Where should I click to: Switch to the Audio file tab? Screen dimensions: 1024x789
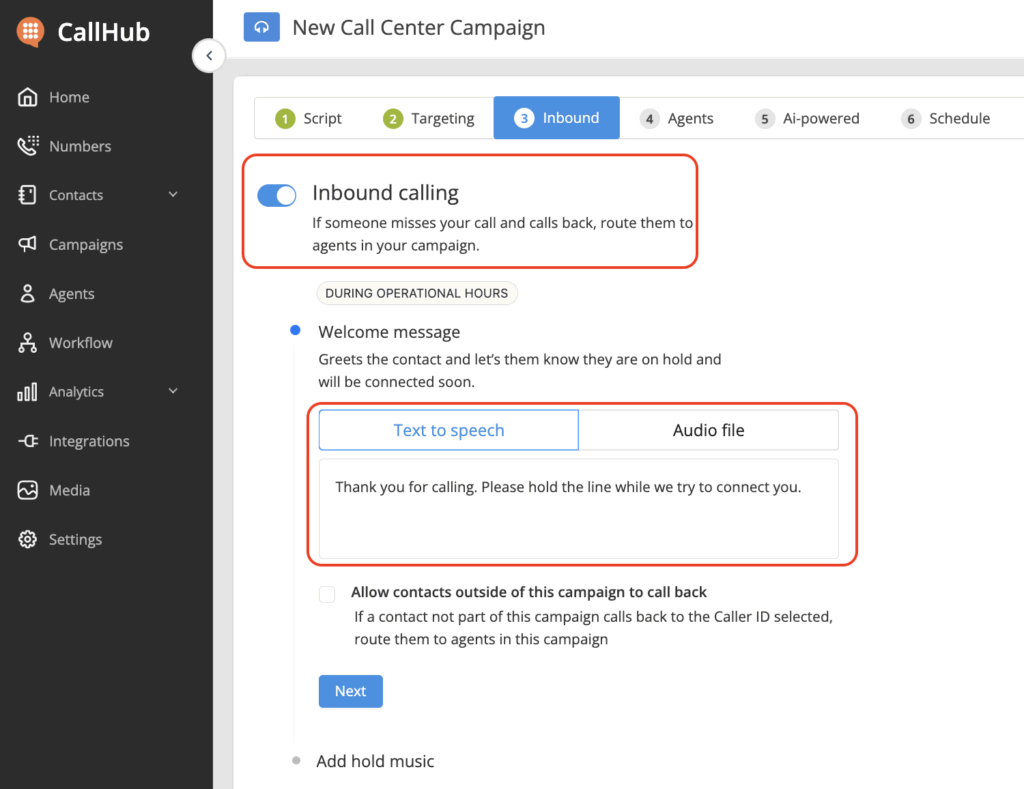point(708,430)
